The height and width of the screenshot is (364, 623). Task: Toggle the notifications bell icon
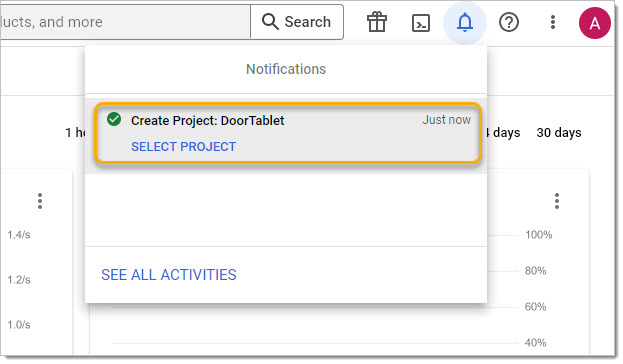click(464, 22)
